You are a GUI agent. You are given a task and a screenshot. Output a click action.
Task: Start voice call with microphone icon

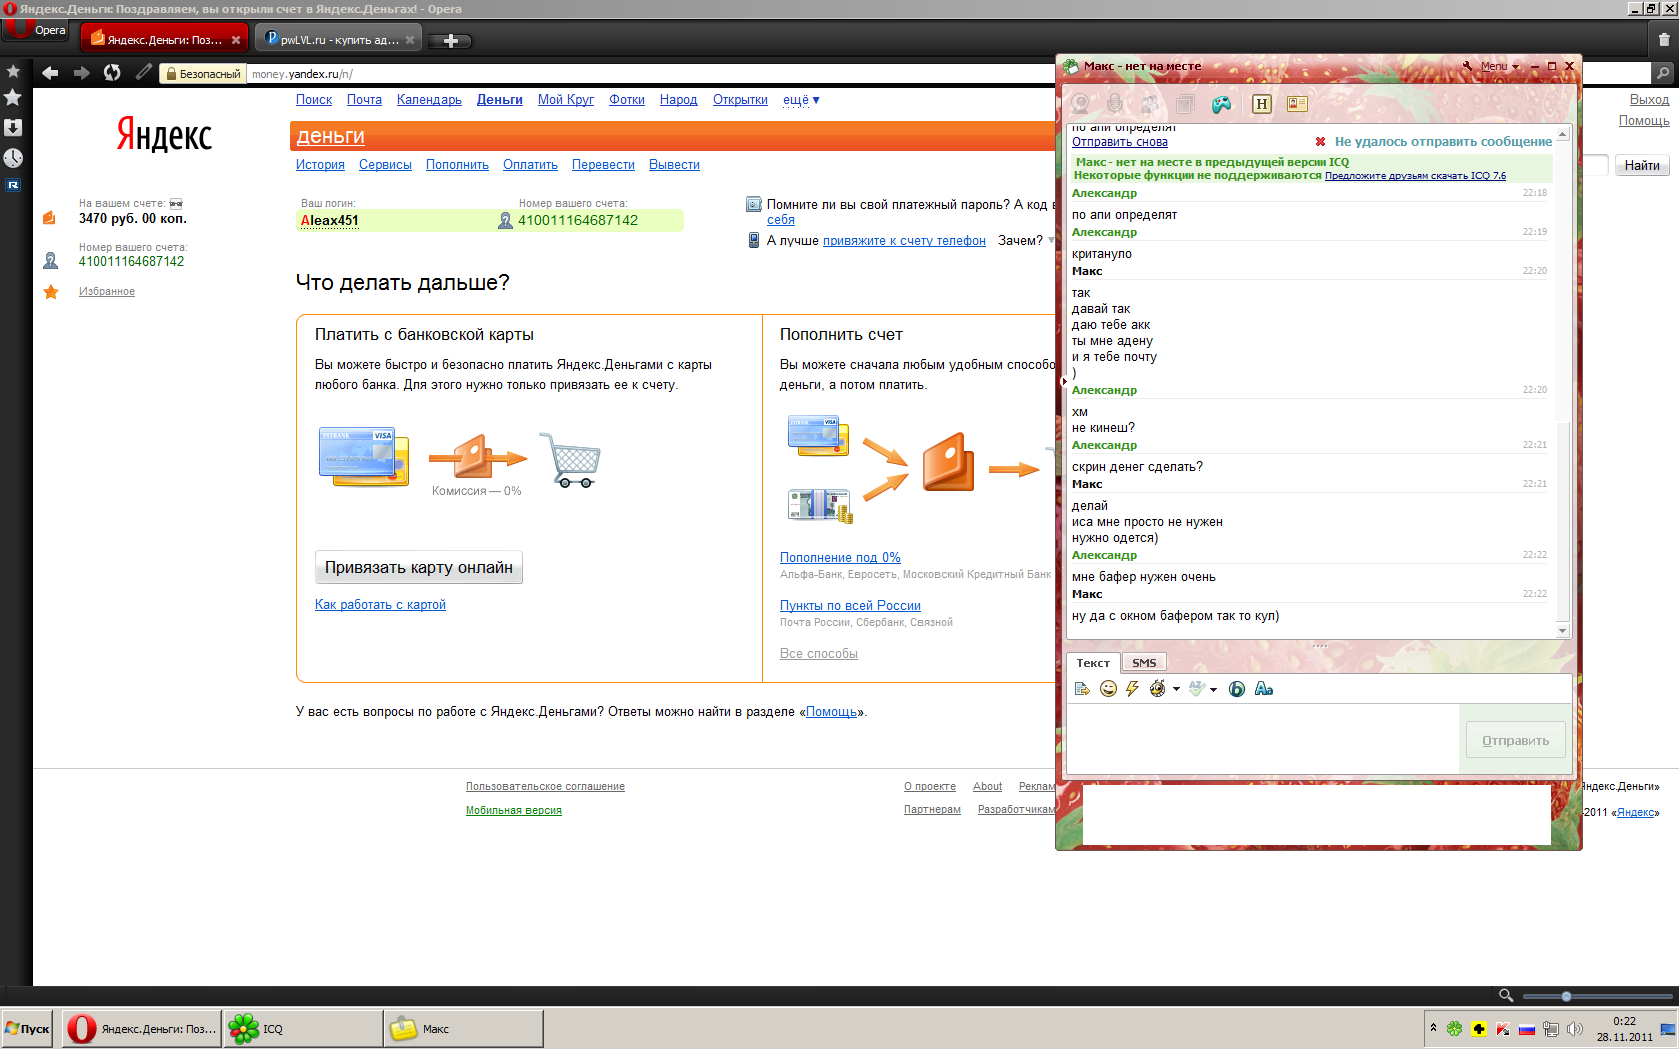pos(1115,104)
